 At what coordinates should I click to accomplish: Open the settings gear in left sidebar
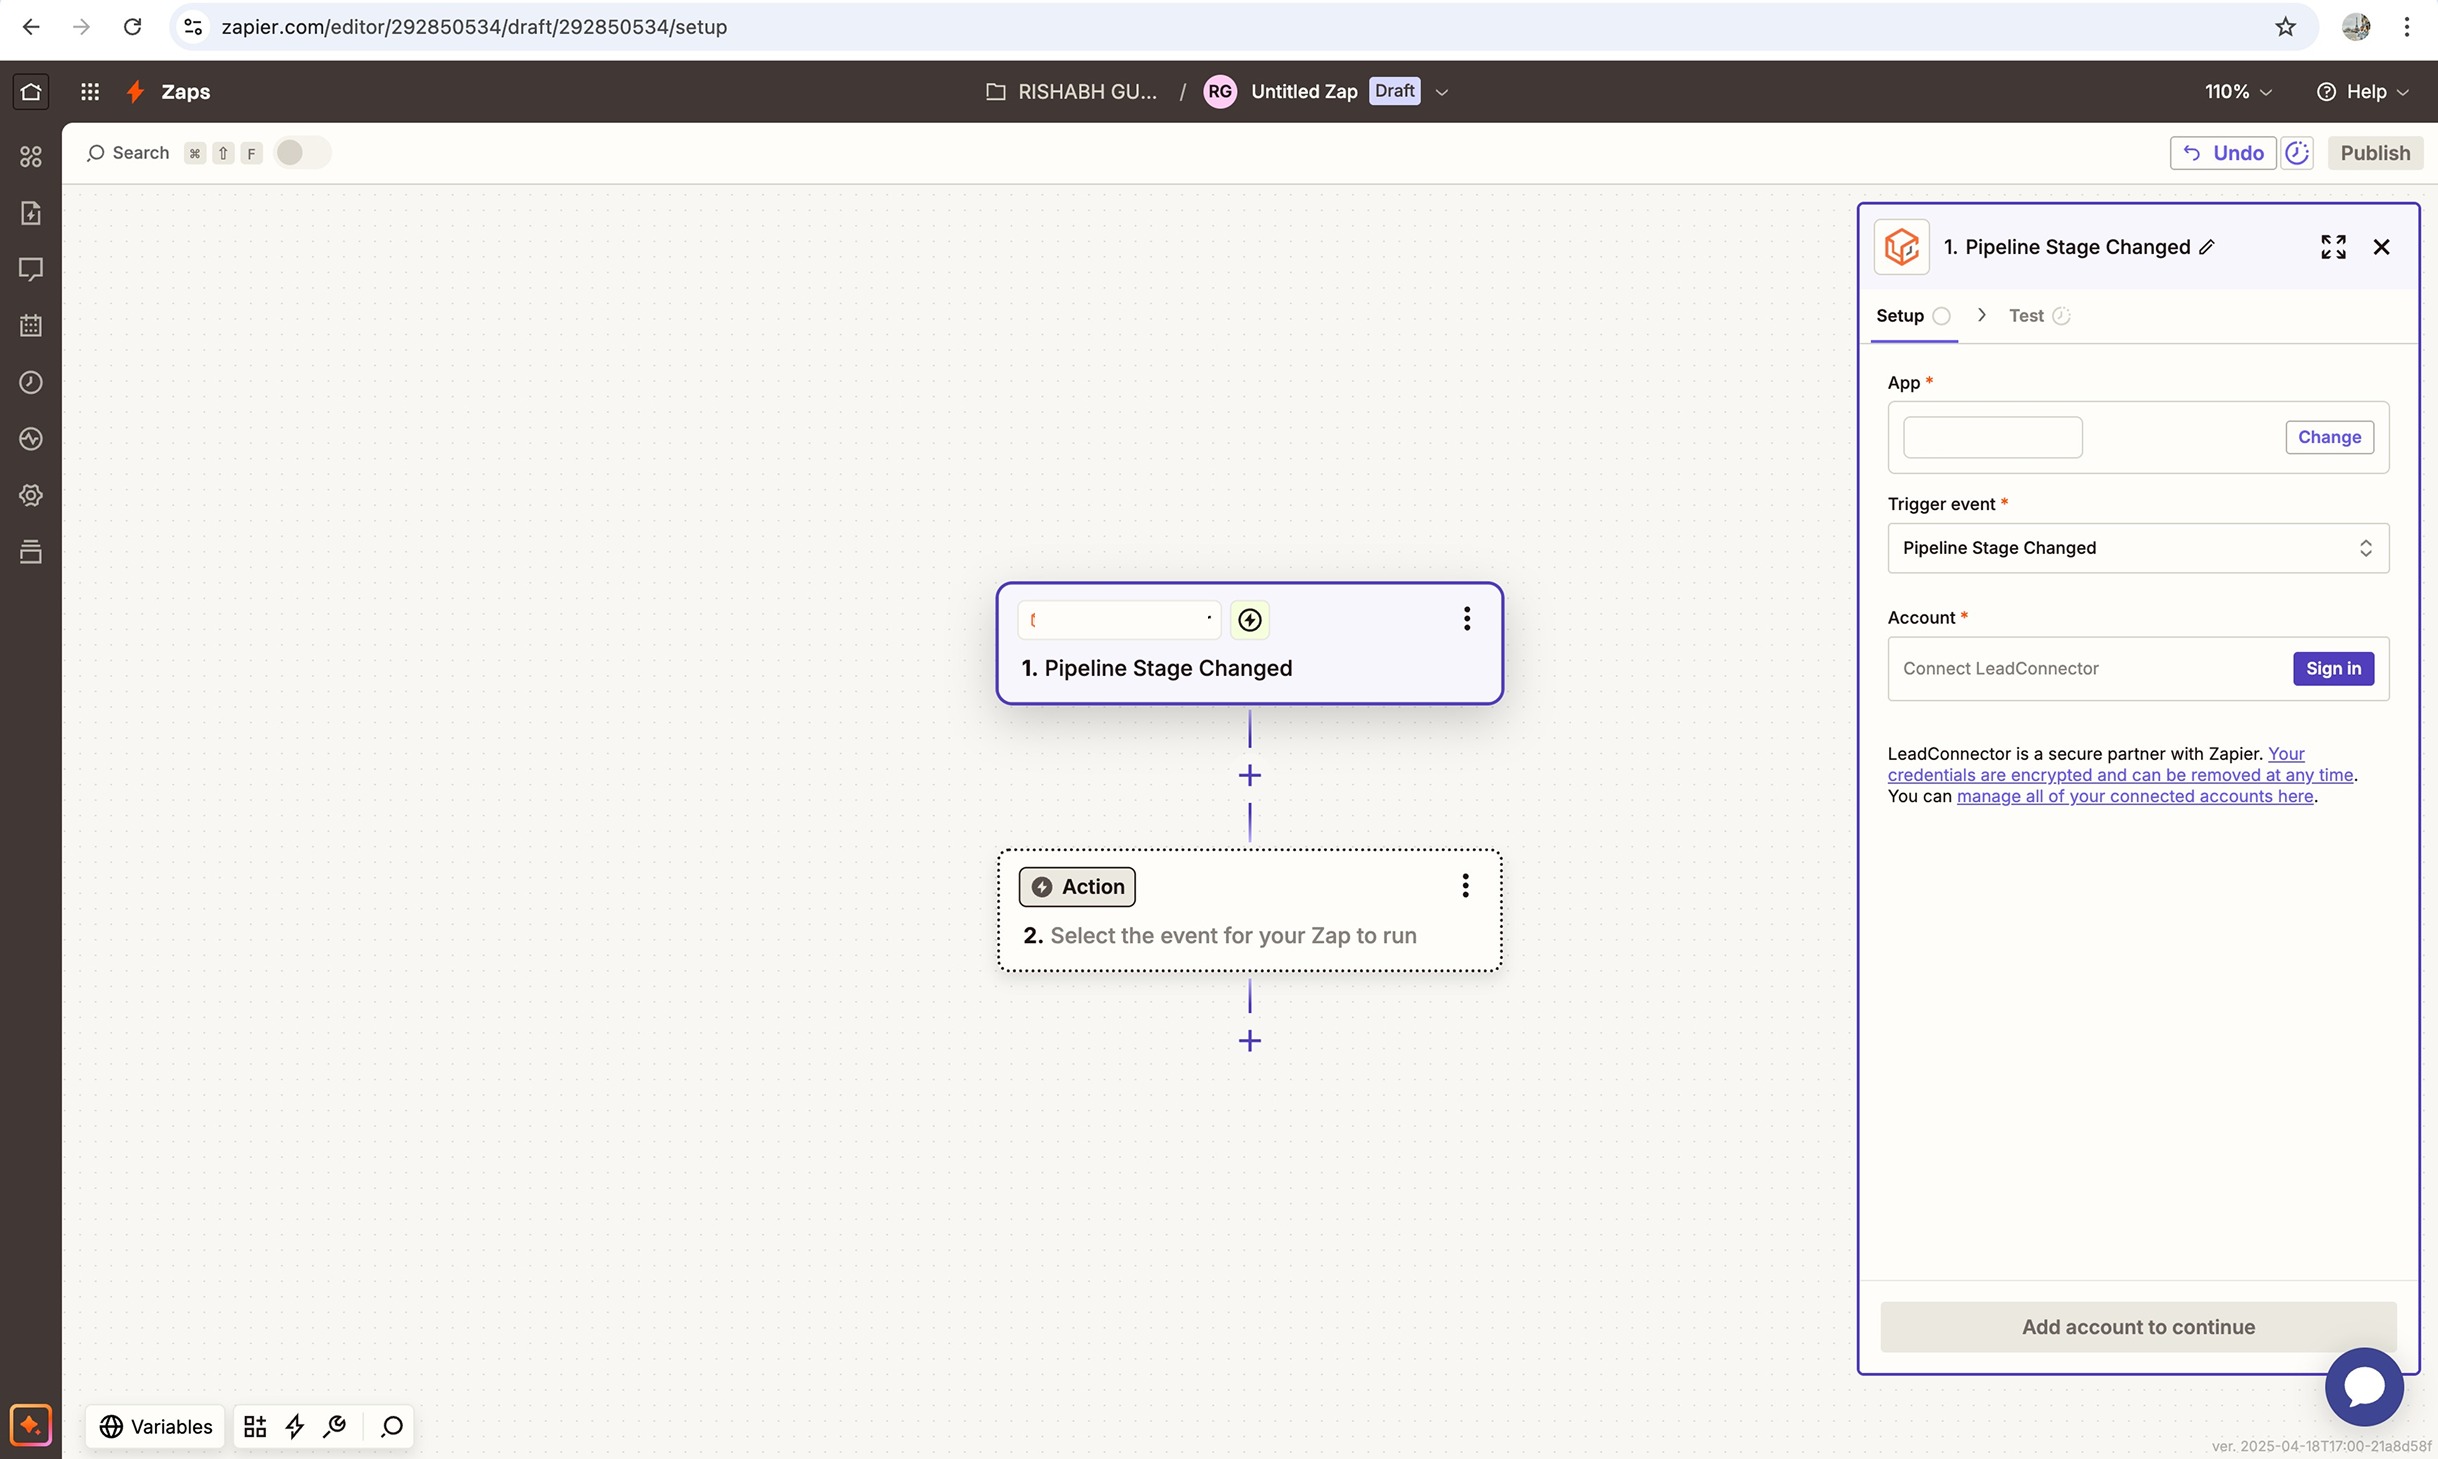(31, 496)
